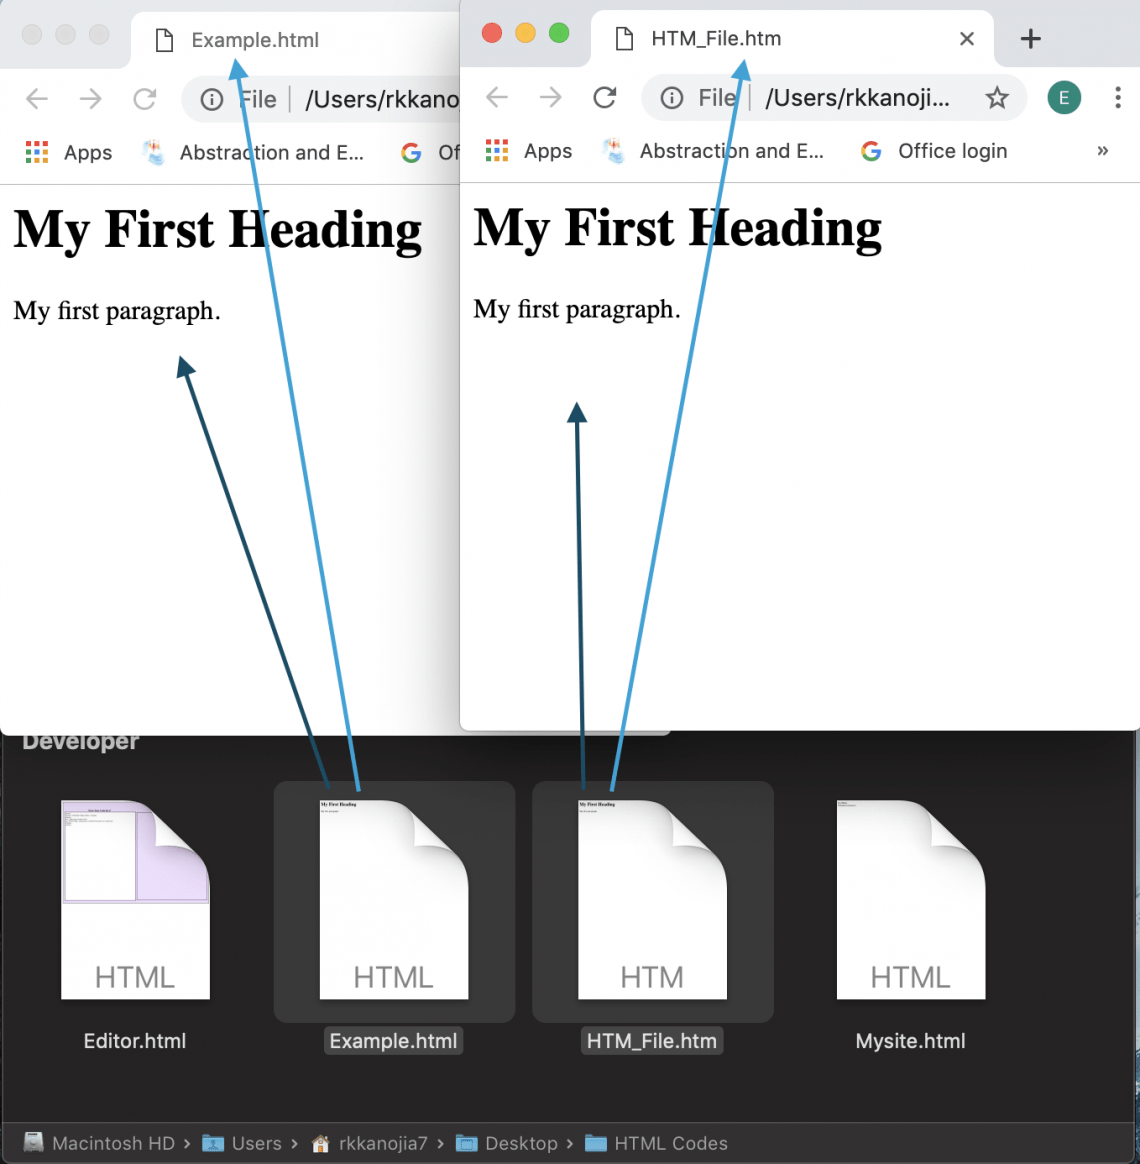Expand the bookmarks overflow chevron

coord(1103,151)
